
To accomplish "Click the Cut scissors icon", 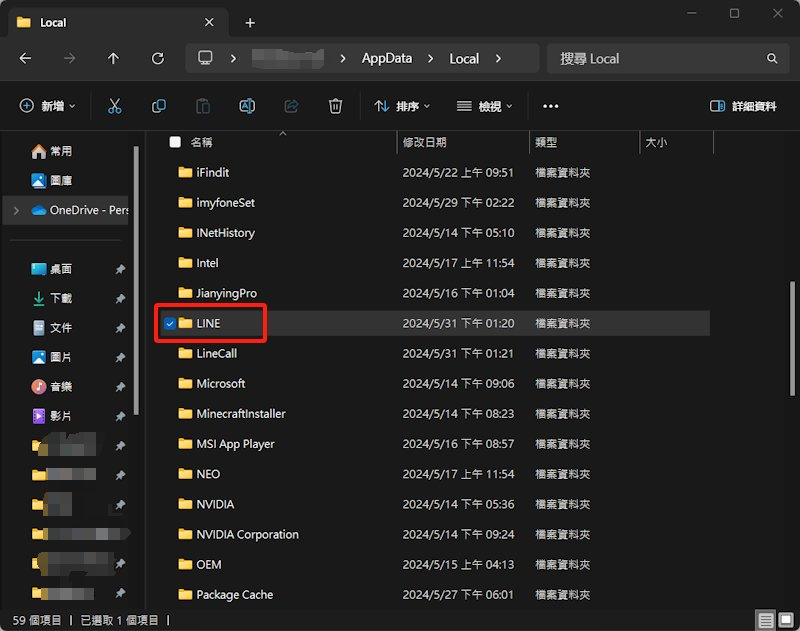I will coord(115,106).
